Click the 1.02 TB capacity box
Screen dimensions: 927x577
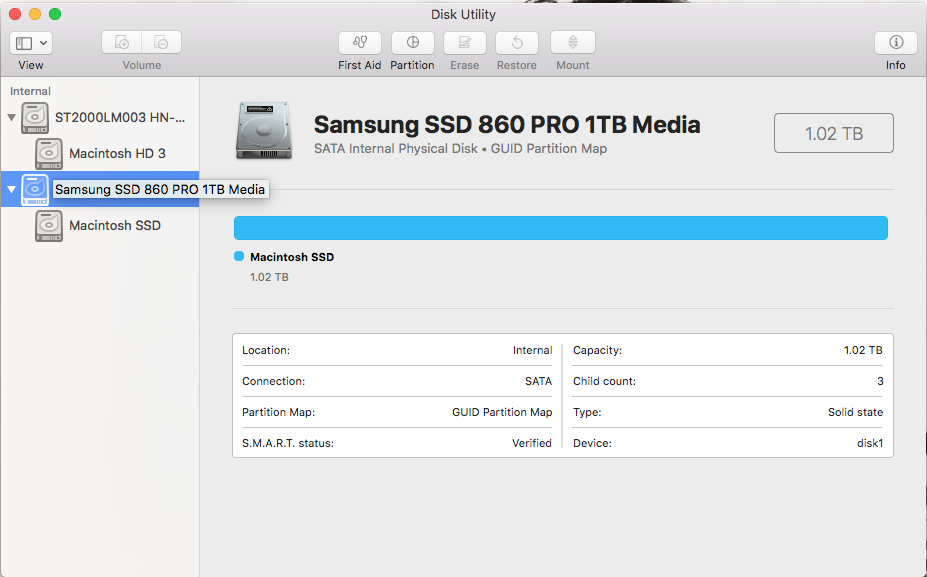pos(834,133)
